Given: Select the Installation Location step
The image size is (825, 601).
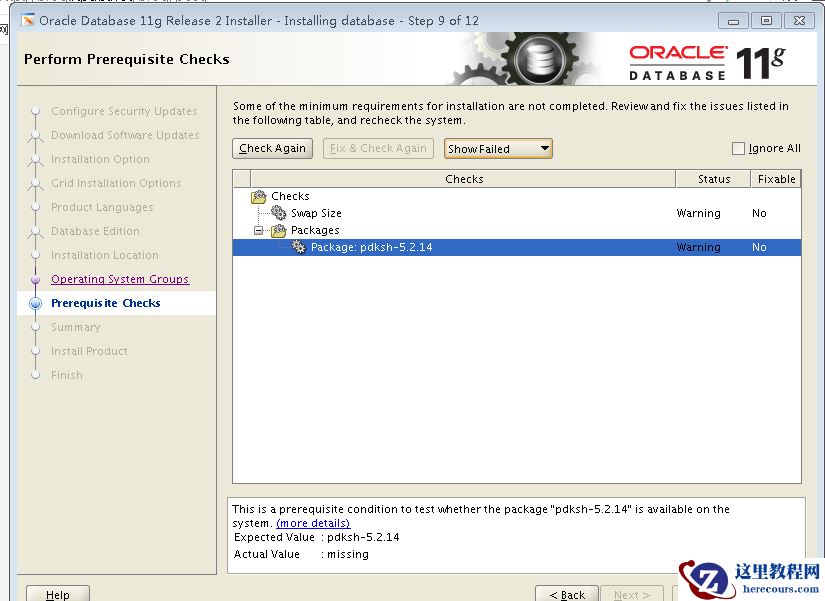Looking at the screenshot, I should coord(105,255).
